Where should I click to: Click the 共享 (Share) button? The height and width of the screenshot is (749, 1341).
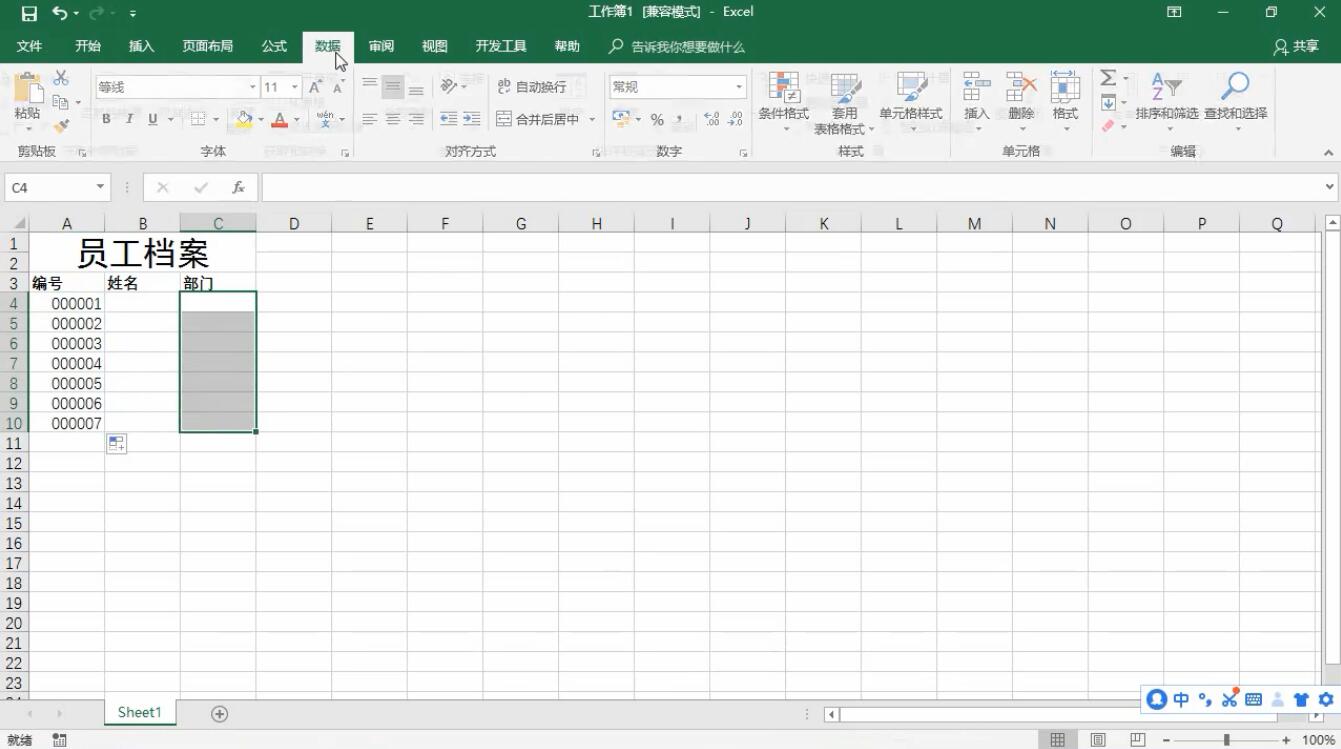(1297, 46)
